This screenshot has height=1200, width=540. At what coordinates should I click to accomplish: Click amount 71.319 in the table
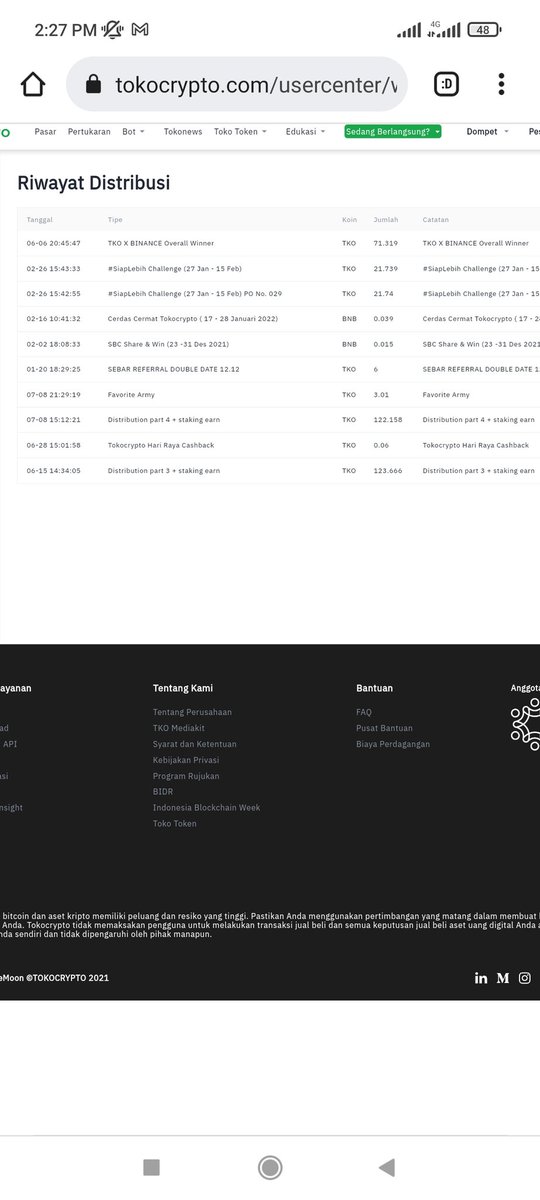(x=385, y=243)
